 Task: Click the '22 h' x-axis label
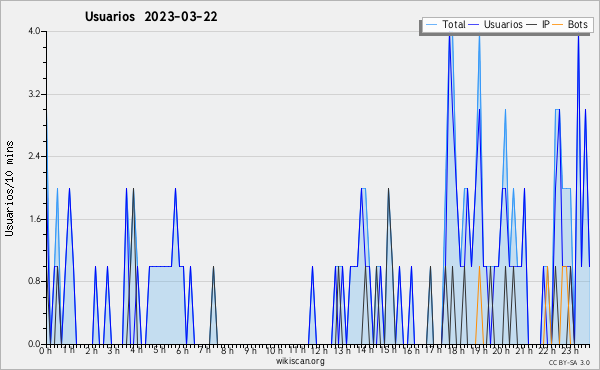(547, 351)
